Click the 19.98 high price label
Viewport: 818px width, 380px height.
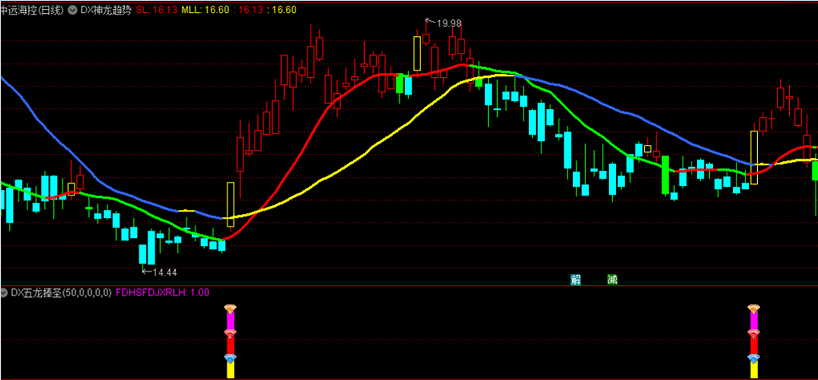pos(449,23)
